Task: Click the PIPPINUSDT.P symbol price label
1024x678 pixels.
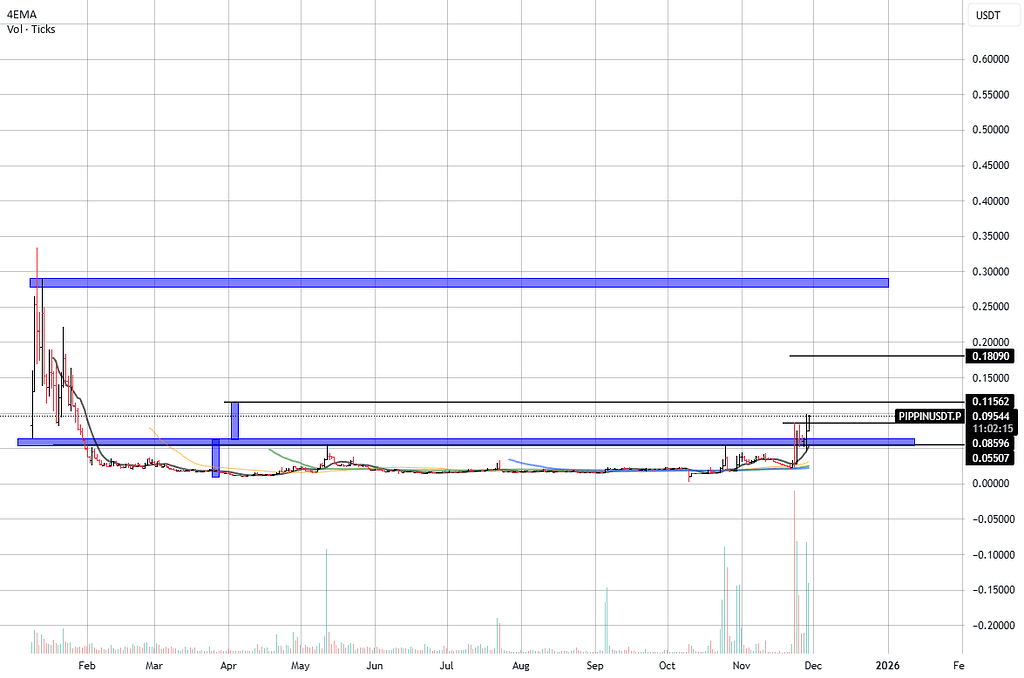Action: pos(929,415)
